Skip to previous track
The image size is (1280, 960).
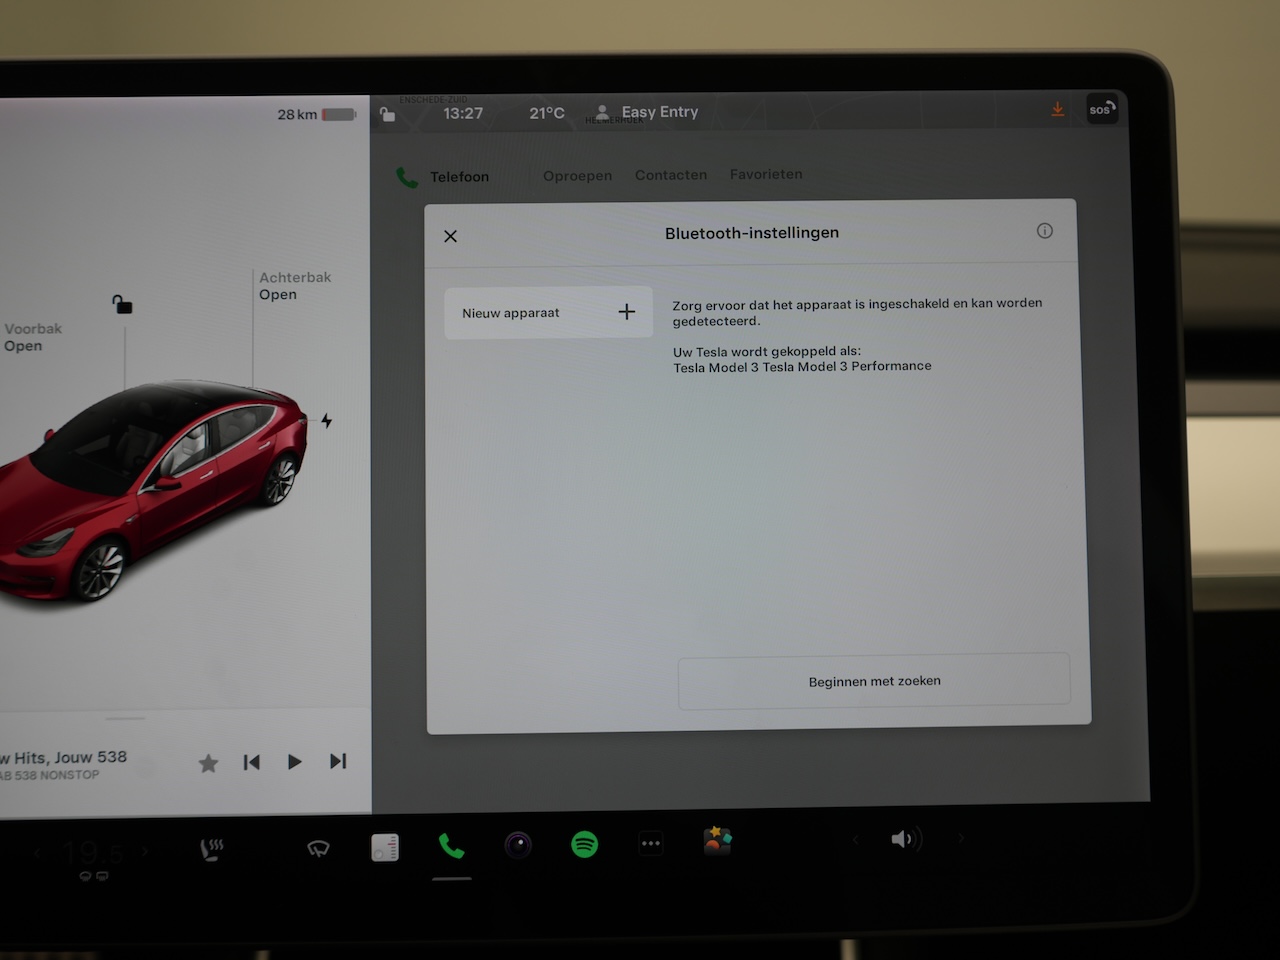pos(252,762)
